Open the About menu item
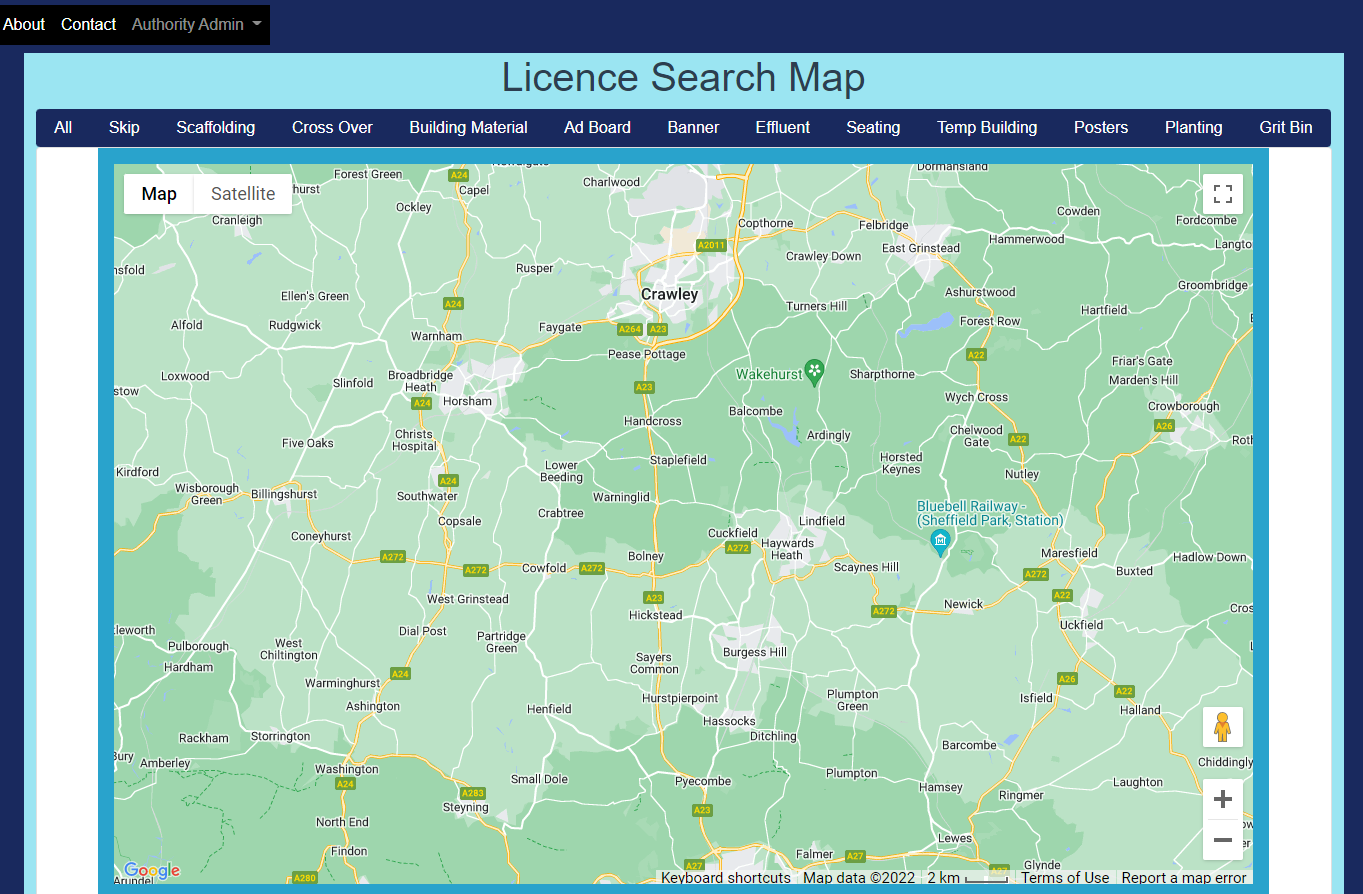The height and width of the screenshot is (894, 1363). [24, 24]
